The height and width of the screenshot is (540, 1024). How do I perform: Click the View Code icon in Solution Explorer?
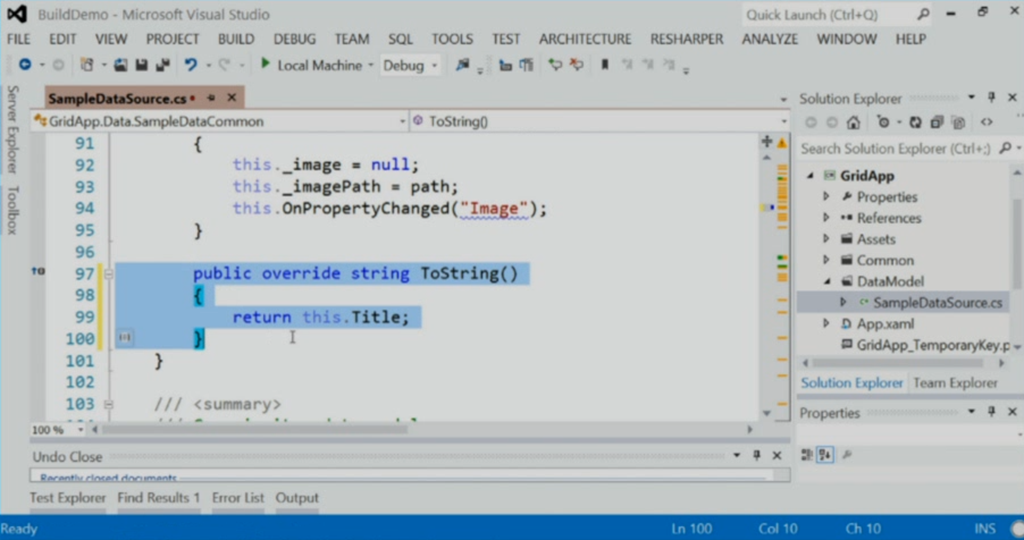coord(986,122)
